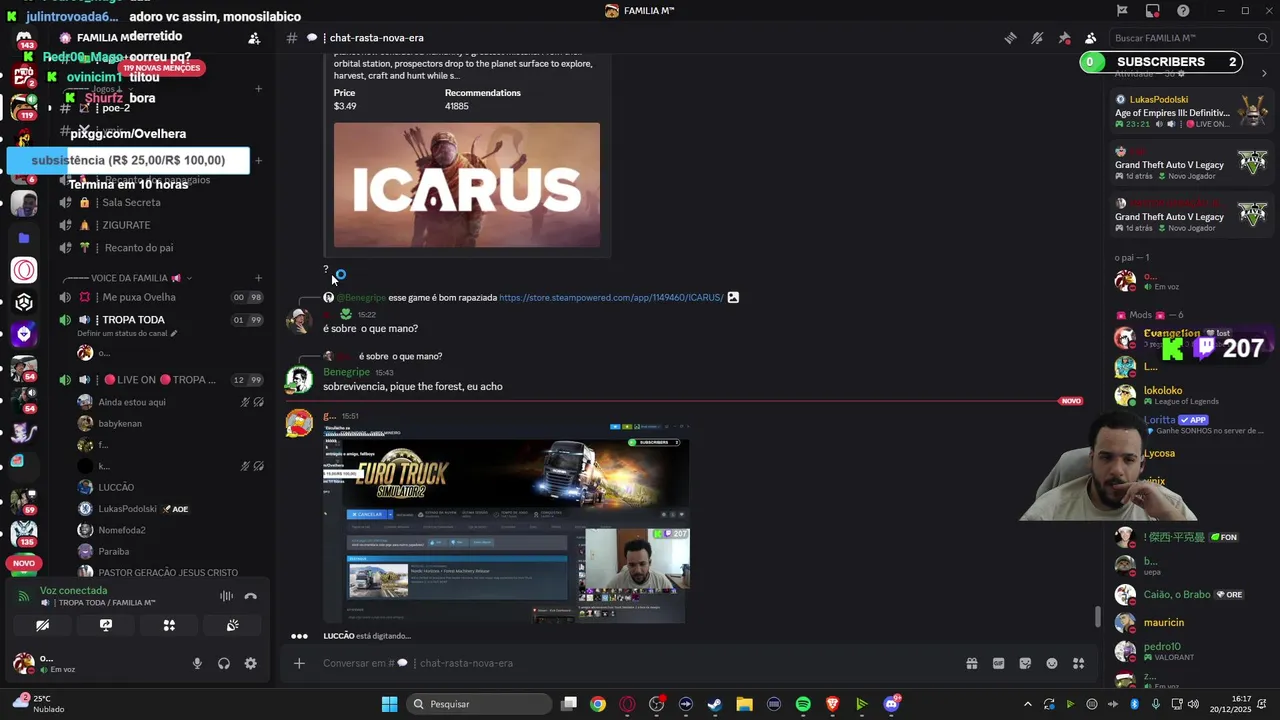The height and width of the screenshot is (720, 1280).
Task: Open Spotify from the taskbar
Action: 803,704
